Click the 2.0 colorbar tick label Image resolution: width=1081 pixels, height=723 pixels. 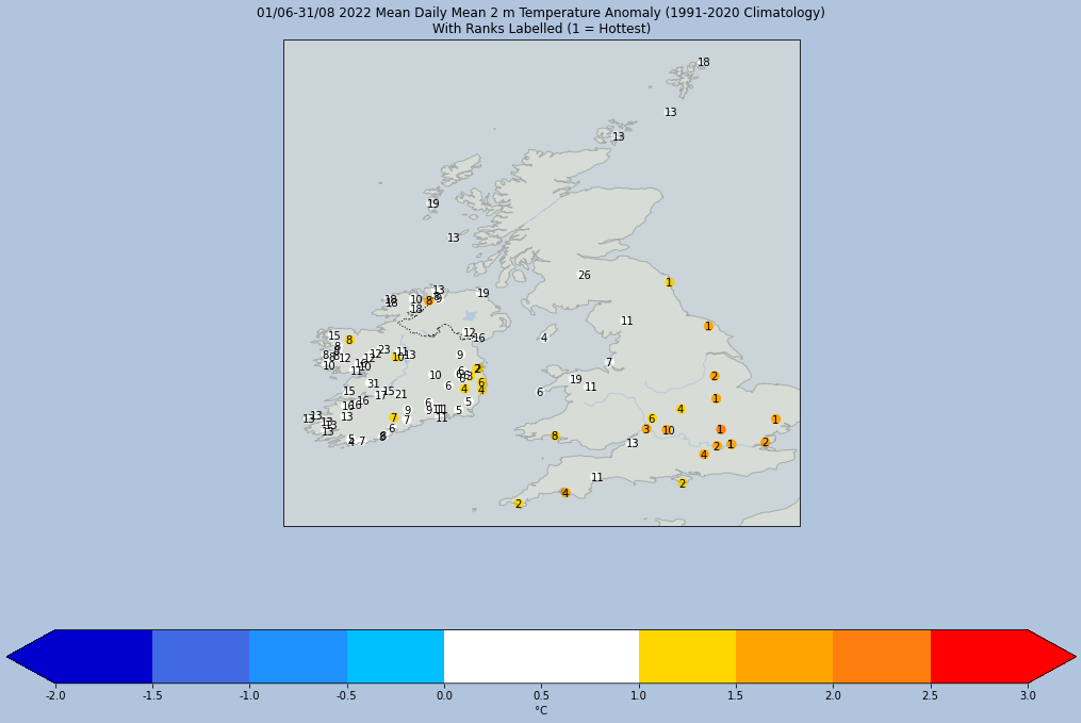(834, 695)
